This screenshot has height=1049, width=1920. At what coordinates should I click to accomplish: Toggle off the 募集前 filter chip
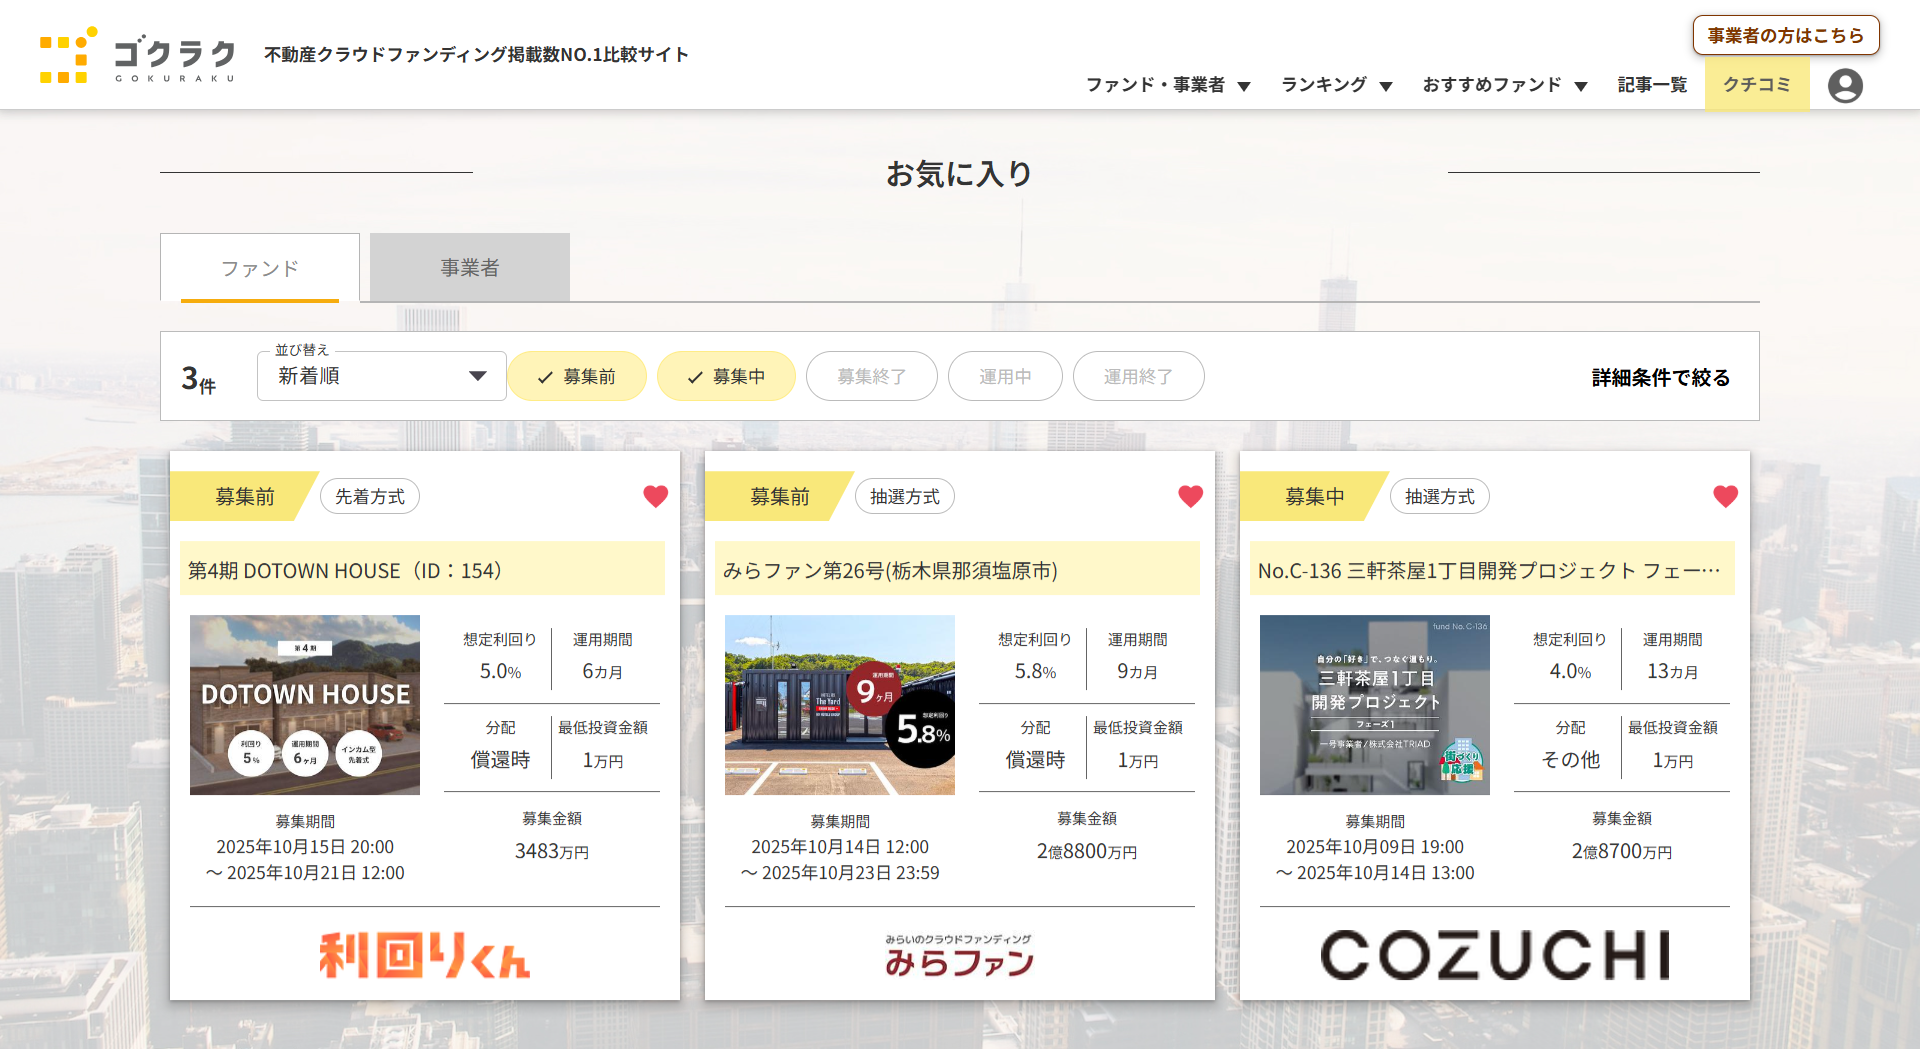577,377
